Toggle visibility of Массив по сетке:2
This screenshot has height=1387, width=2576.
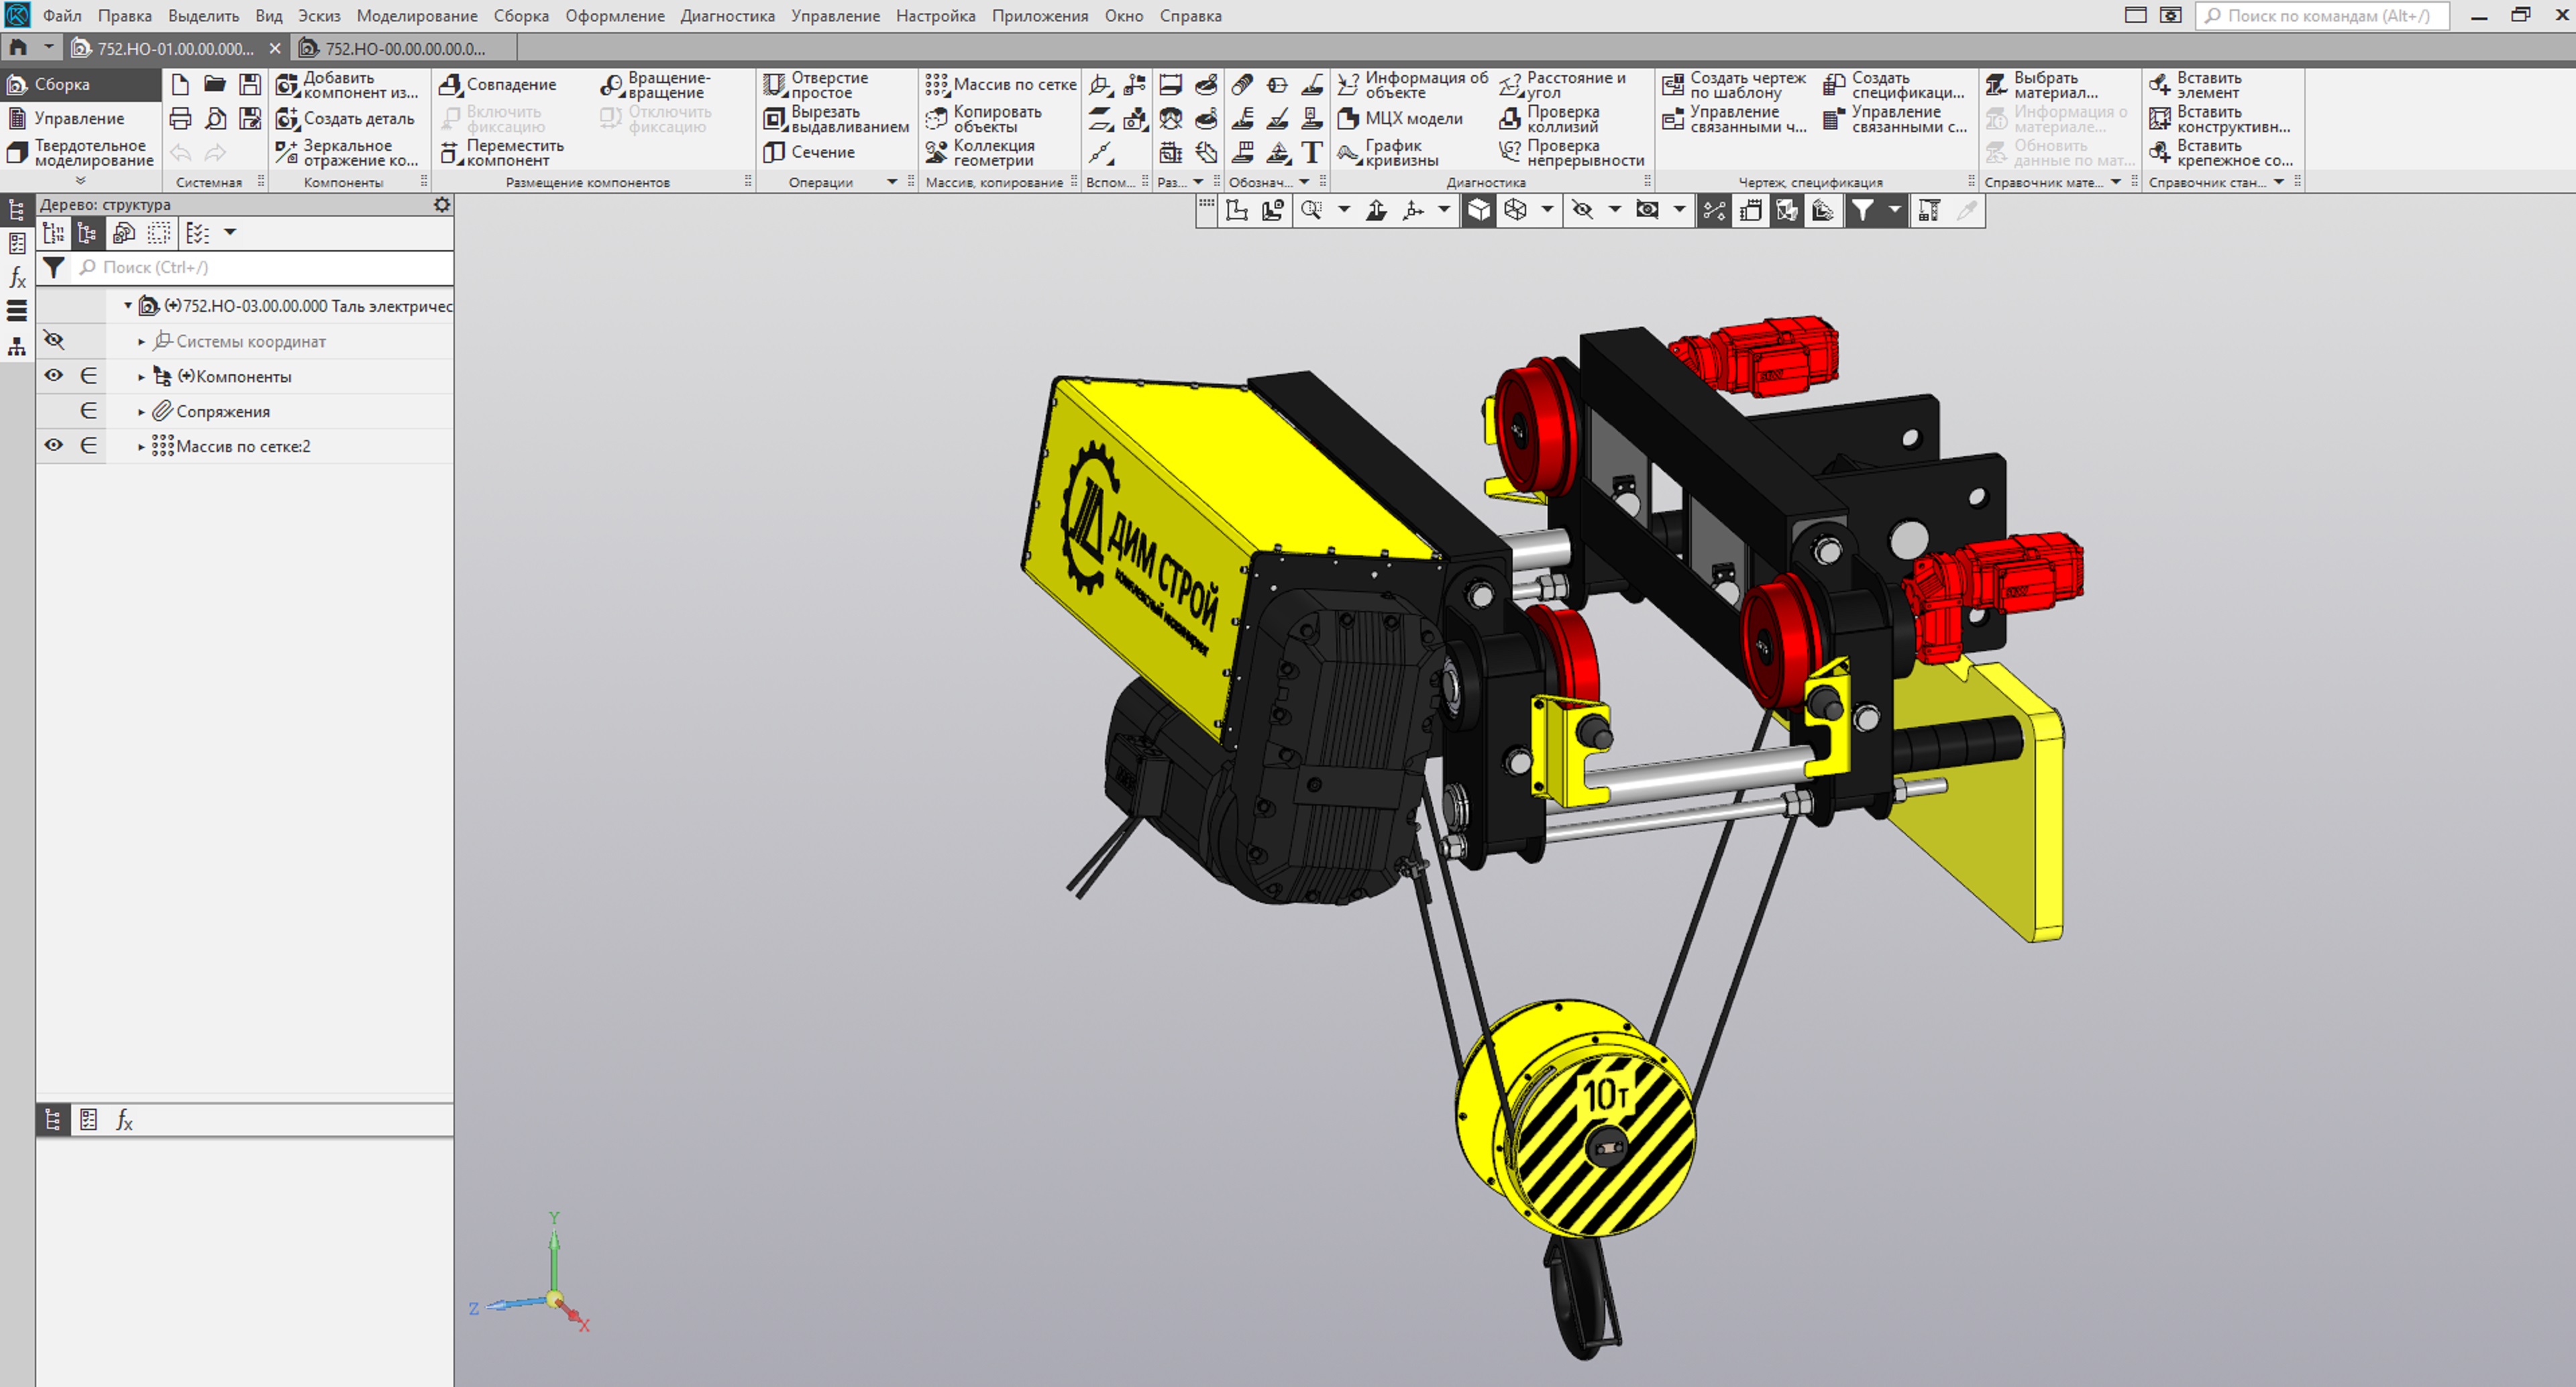(54, 446)
